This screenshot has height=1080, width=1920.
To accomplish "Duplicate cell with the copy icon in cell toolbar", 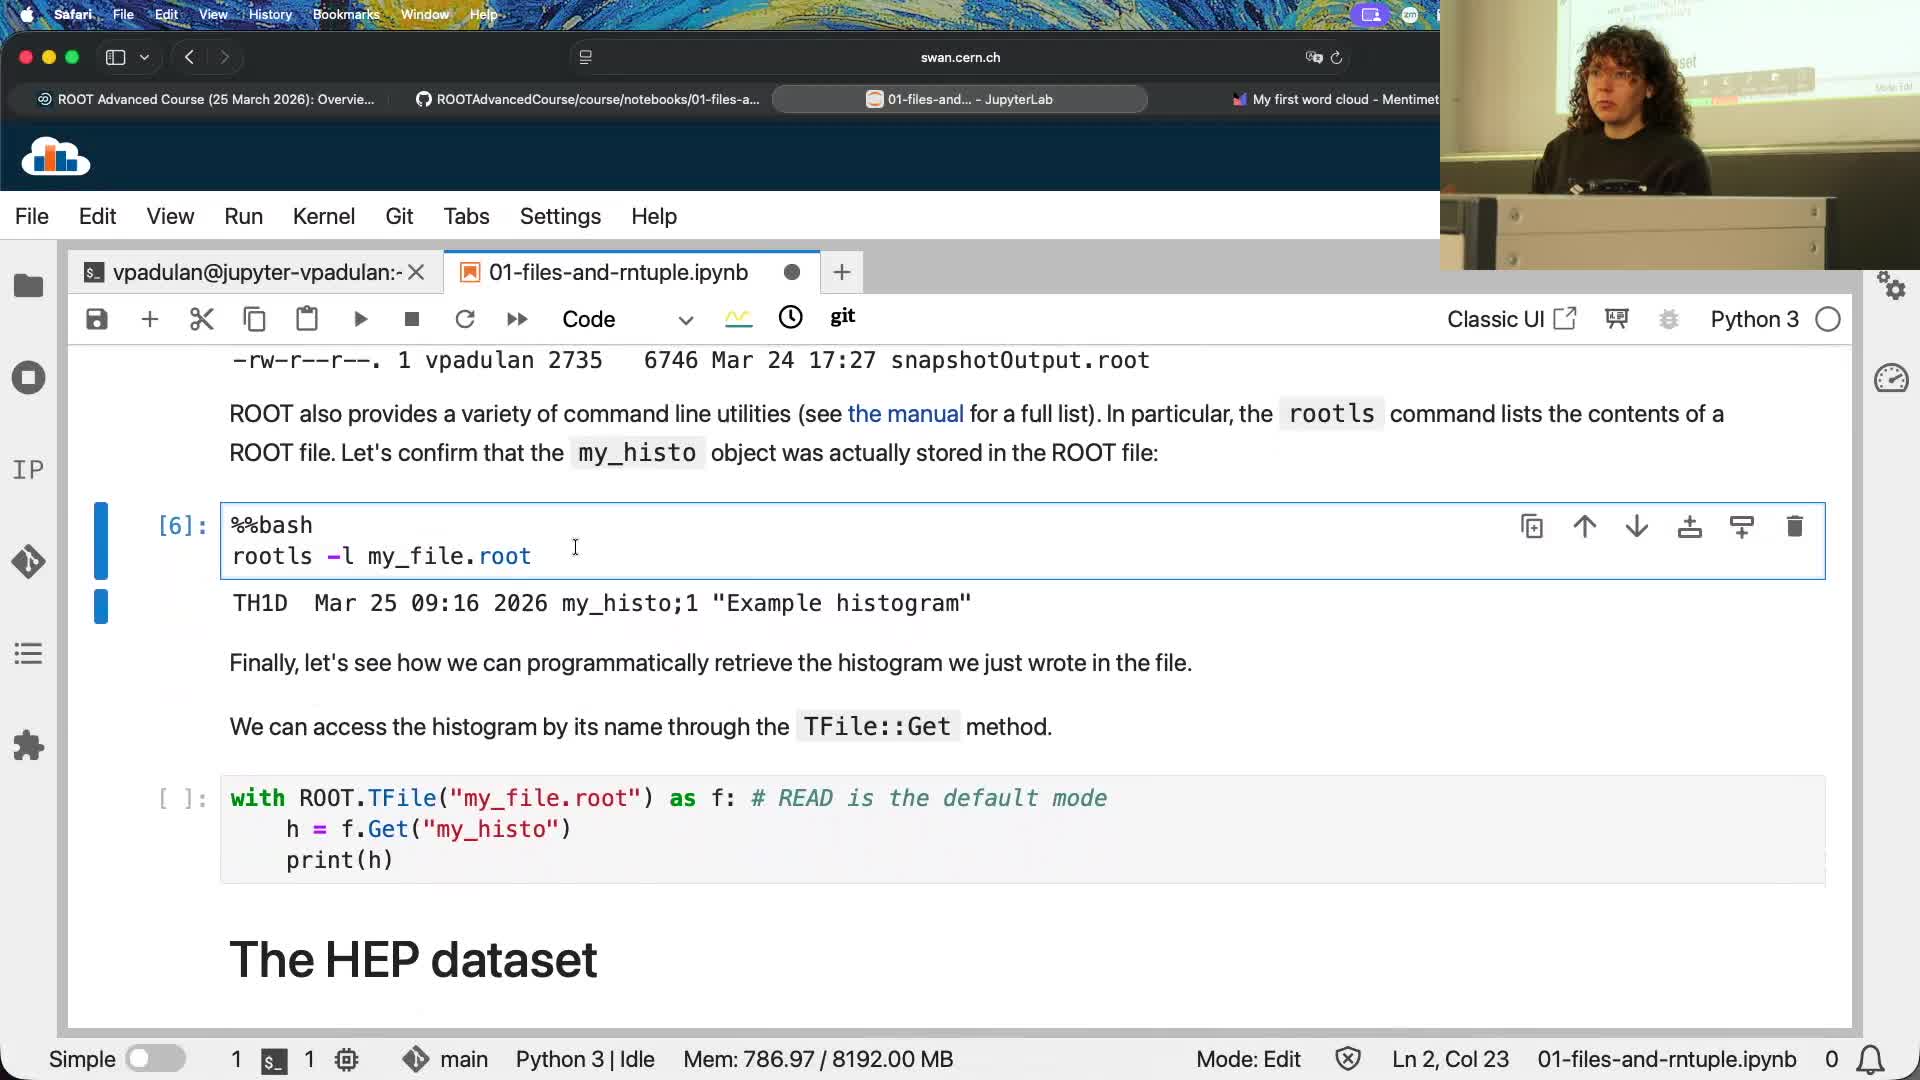I will tap(1532, 527).
